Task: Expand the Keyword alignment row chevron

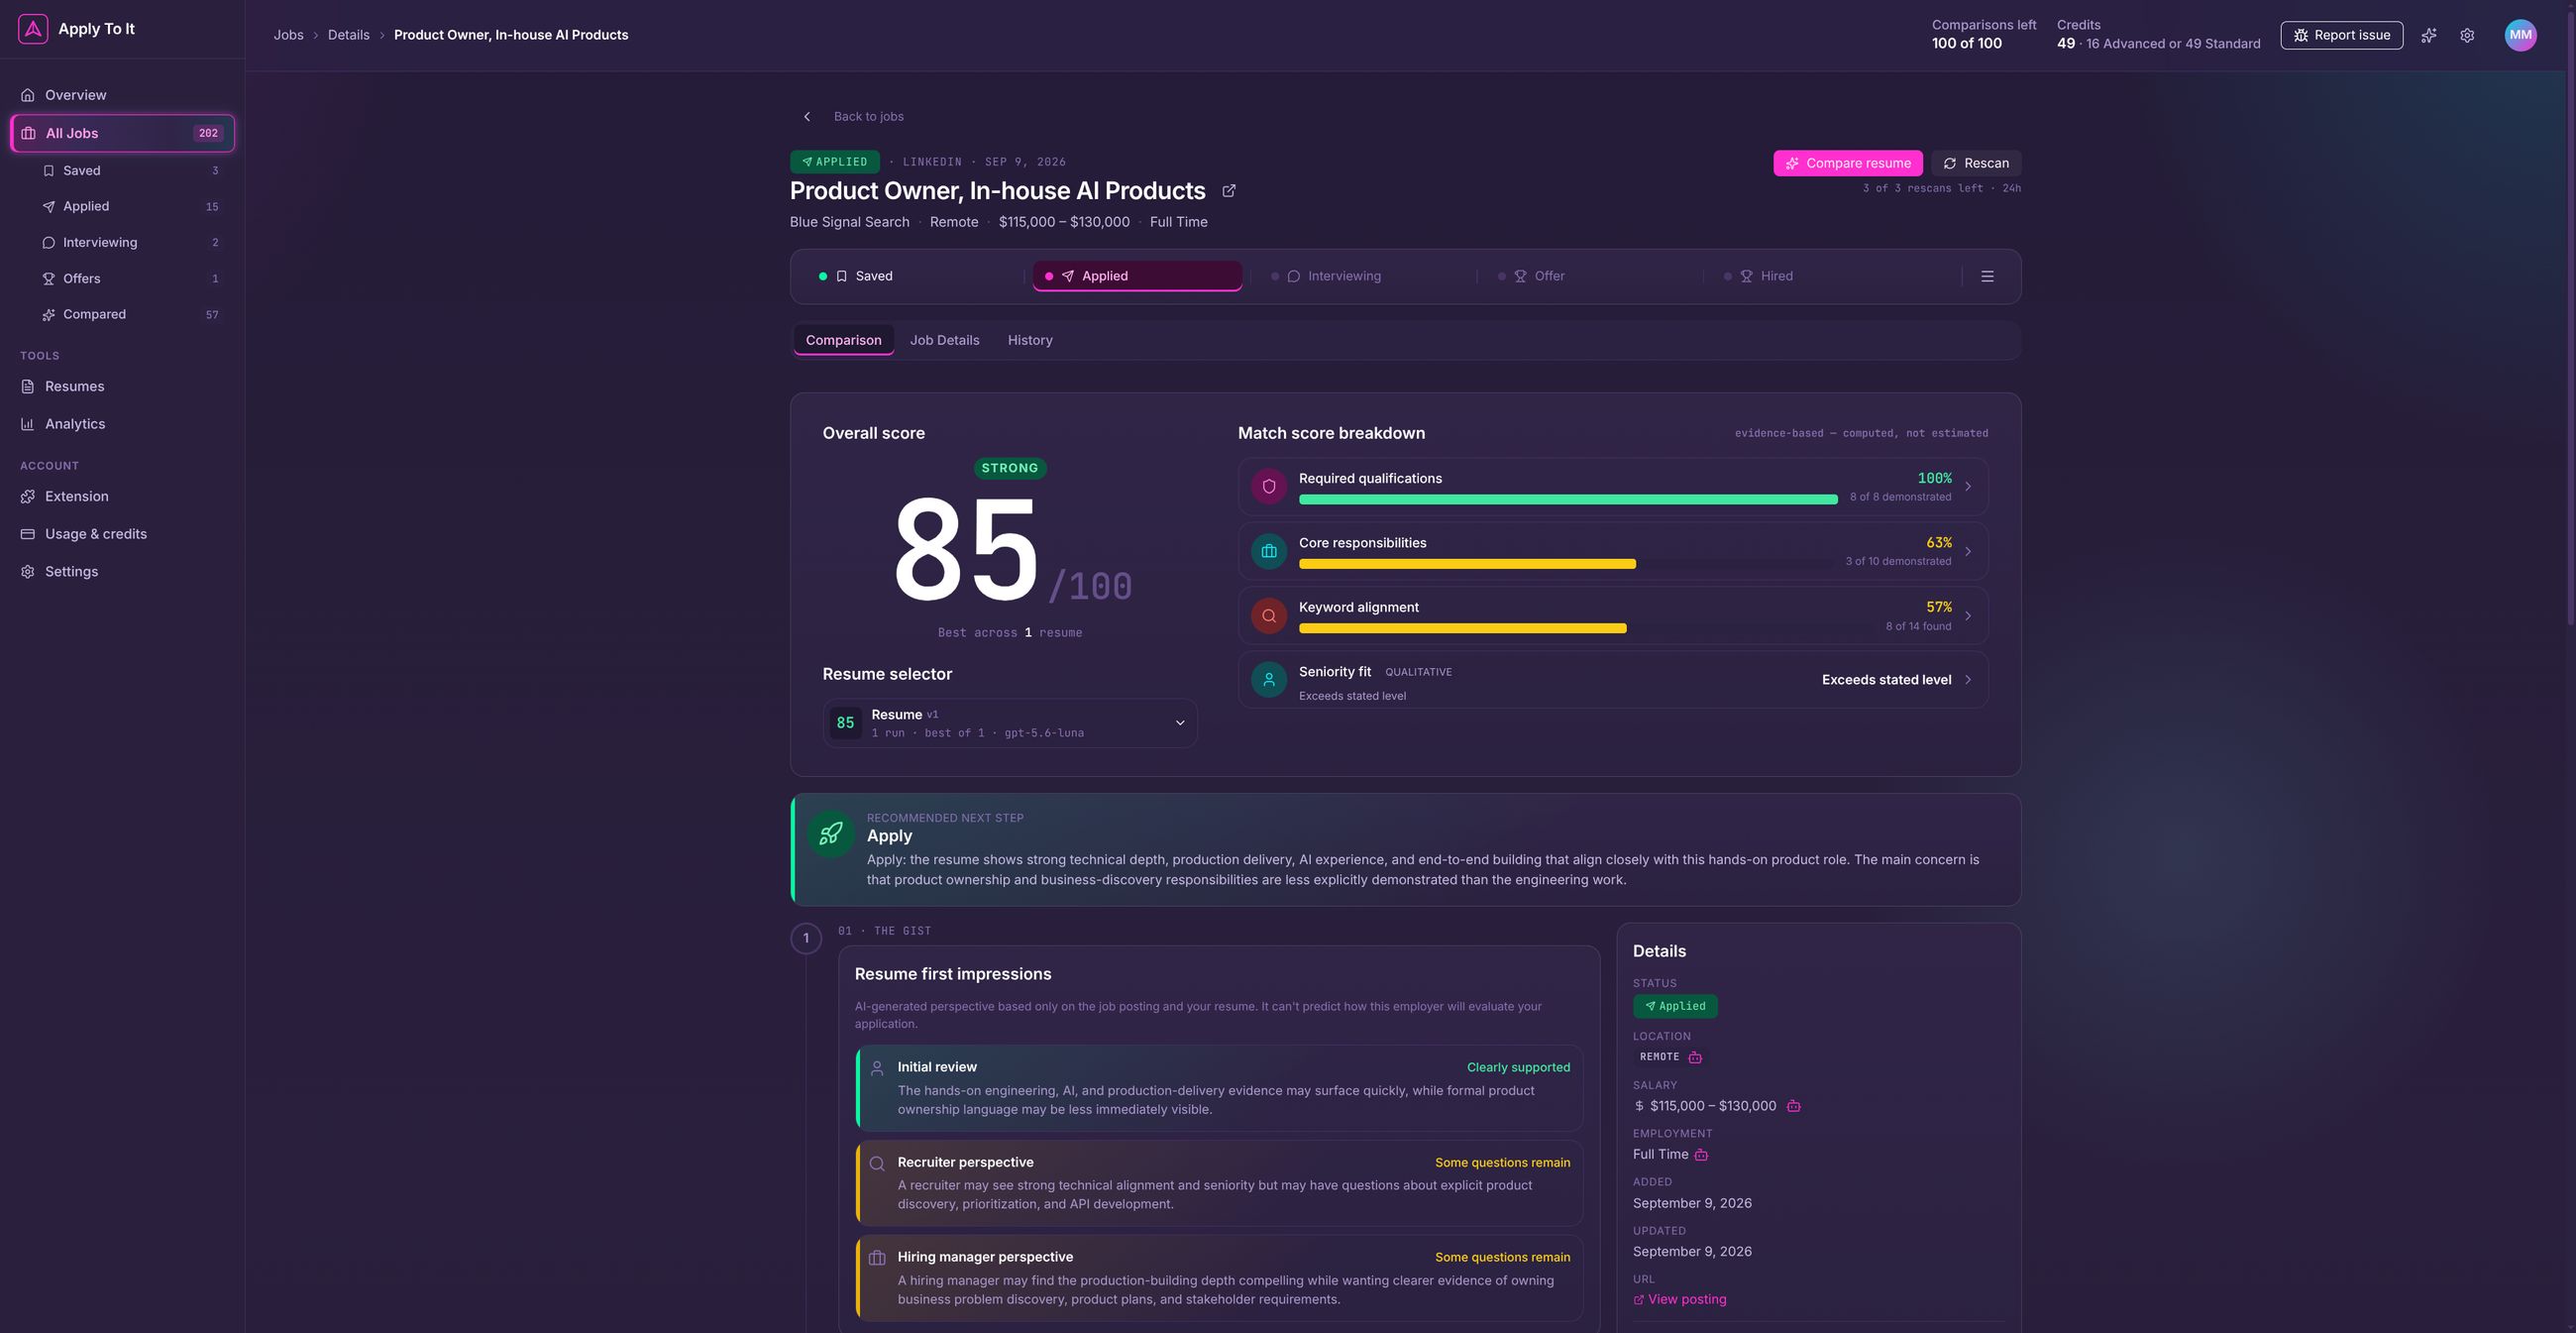Action: click(x=1968, y=616)
